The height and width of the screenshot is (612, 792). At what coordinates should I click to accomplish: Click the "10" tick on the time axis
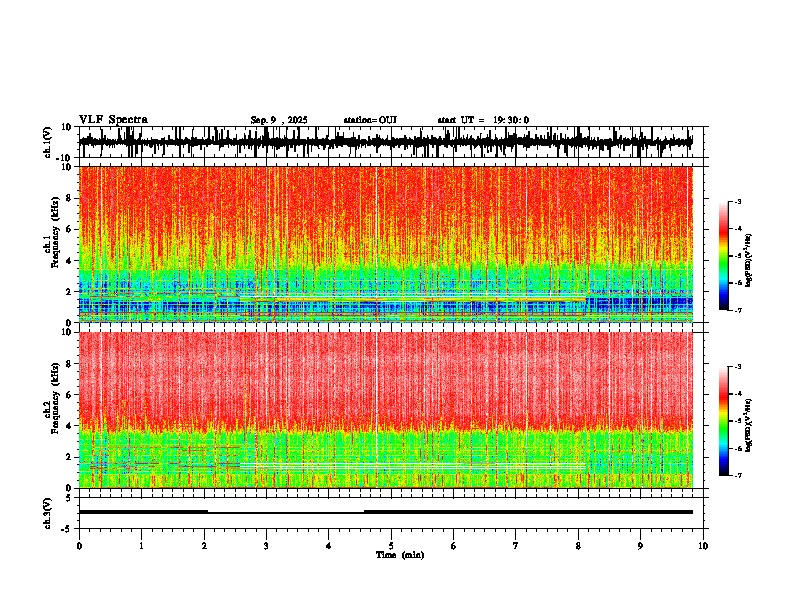point(703,546)
